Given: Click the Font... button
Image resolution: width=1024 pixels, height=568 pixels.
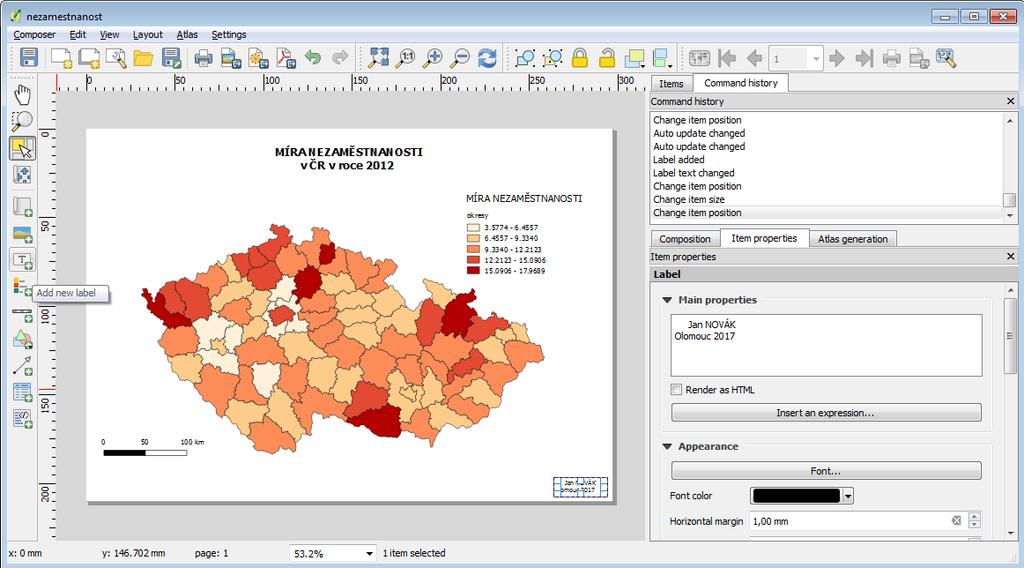Looking at the screenshot, I should [x=826, y=471].
